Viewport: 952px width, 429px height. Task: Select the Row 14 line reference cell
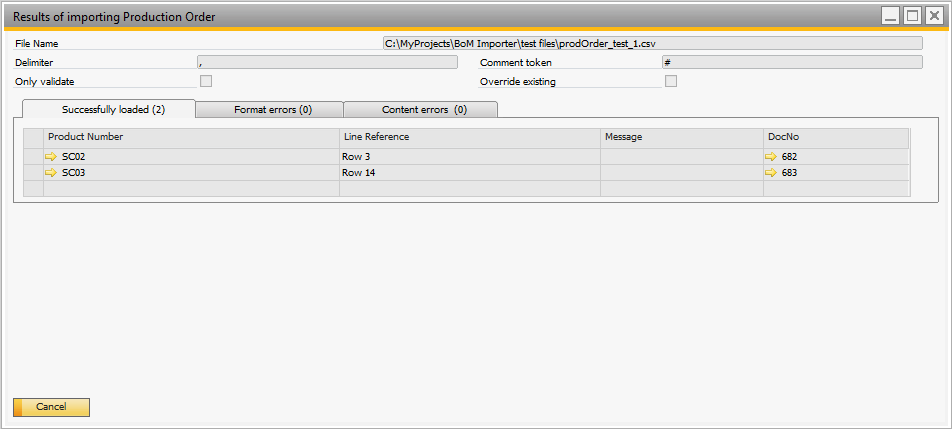tap(468, 173)
